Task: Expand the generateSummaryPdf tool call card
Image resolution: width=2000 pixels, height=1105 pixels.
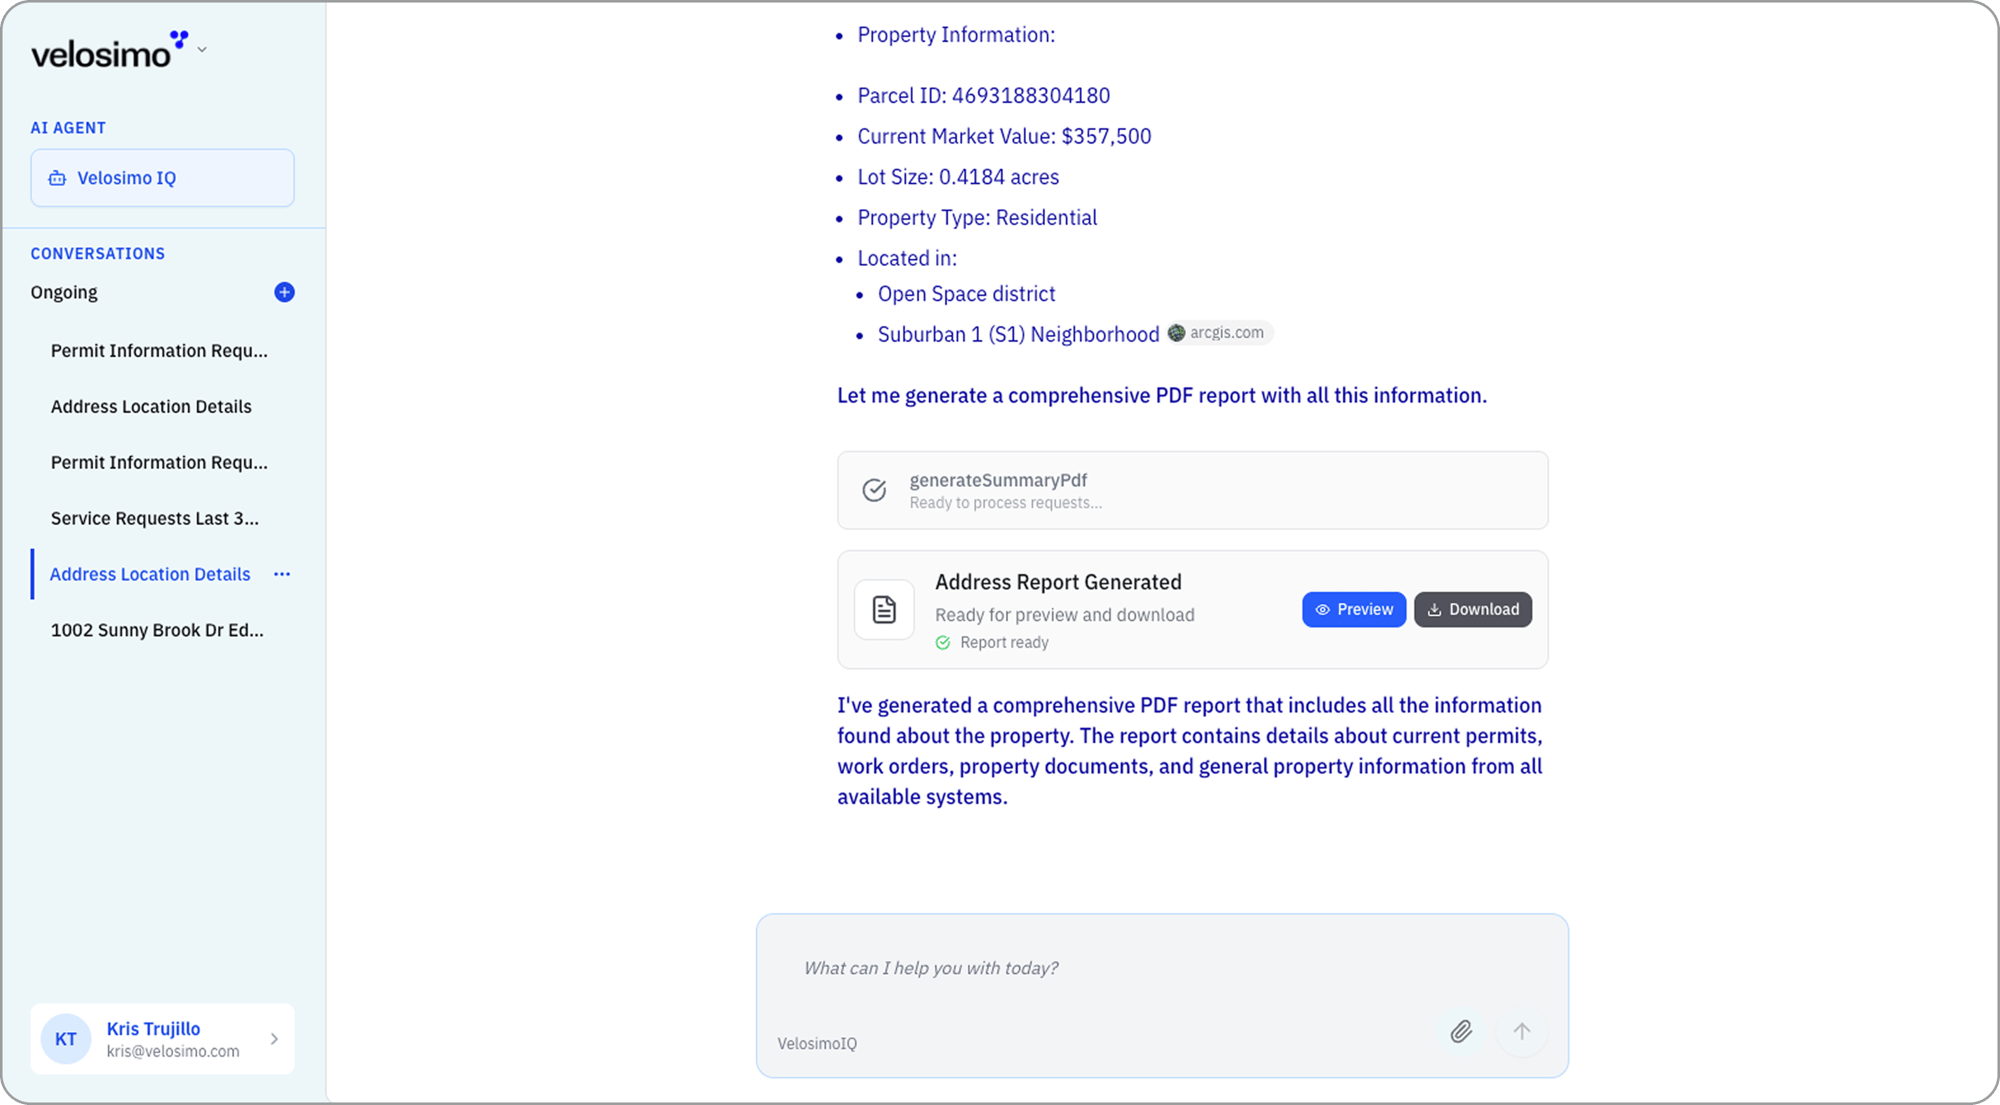Action: (x=1192, y=490)
